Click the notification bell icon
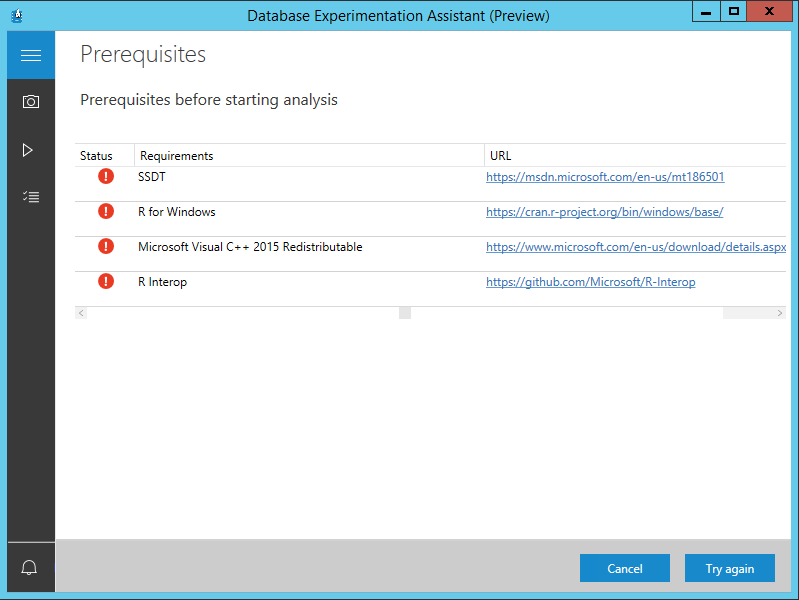The image size is (799, 600). tap(29, 568)
